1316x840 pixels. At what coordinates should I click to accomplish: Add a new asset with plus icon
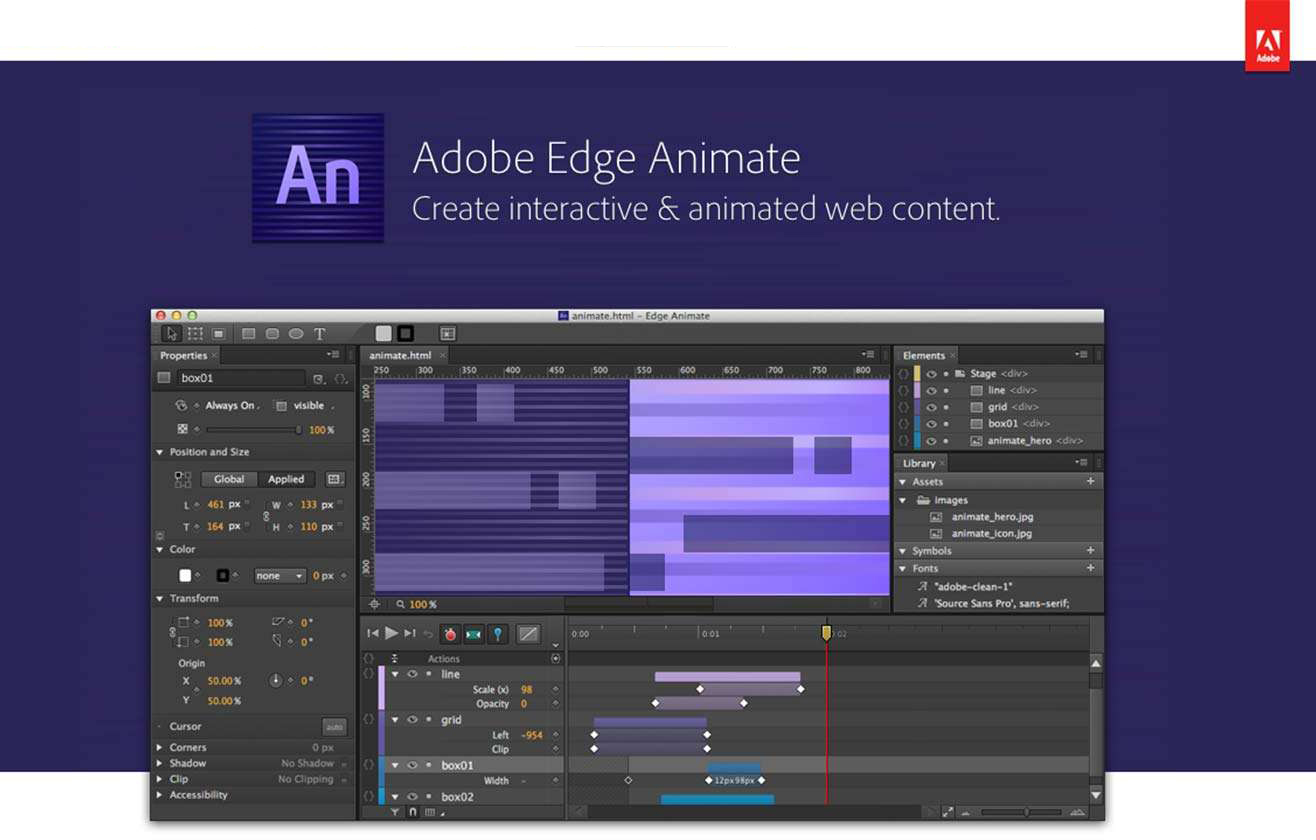pos(1090,482)
